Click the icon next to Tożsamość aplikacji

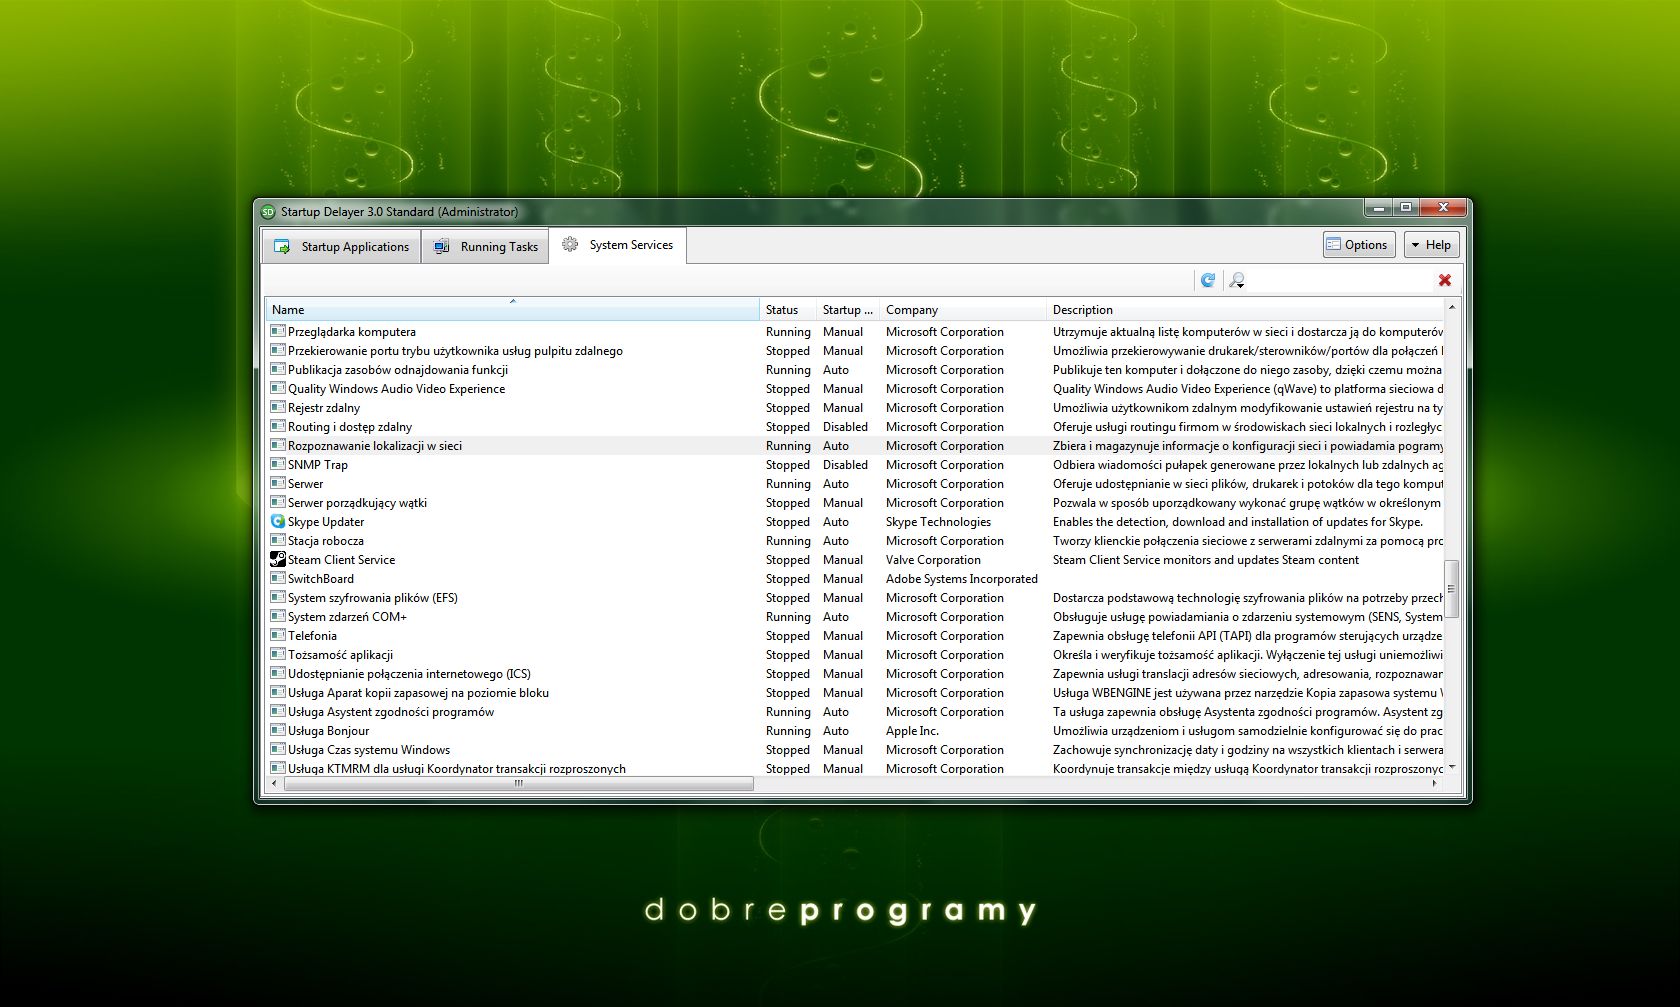(x=278, y=654)
